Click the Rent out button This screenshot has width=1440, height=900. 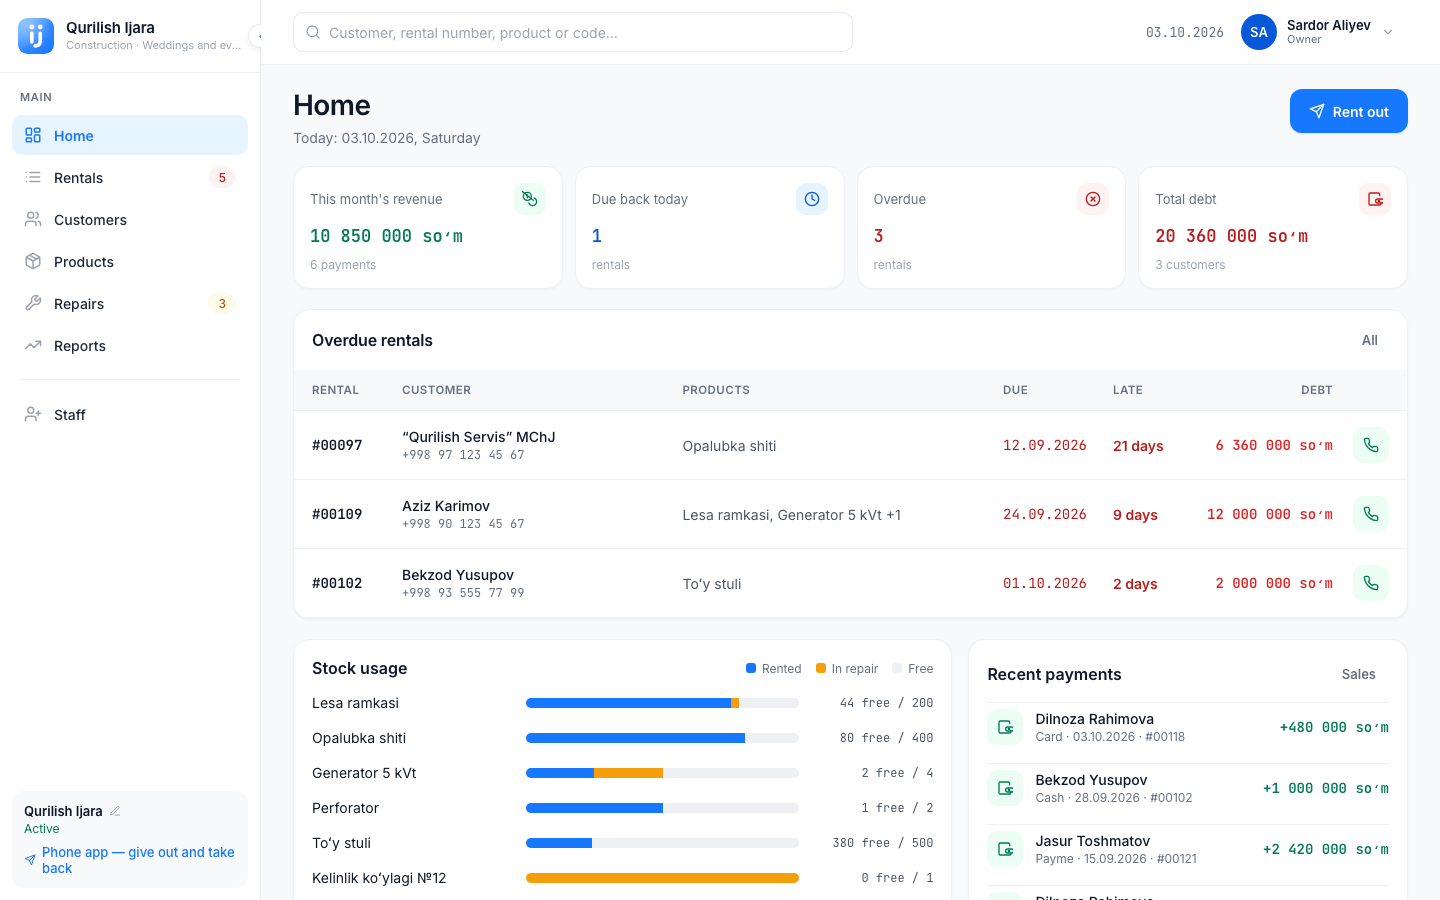[1348, 111]
